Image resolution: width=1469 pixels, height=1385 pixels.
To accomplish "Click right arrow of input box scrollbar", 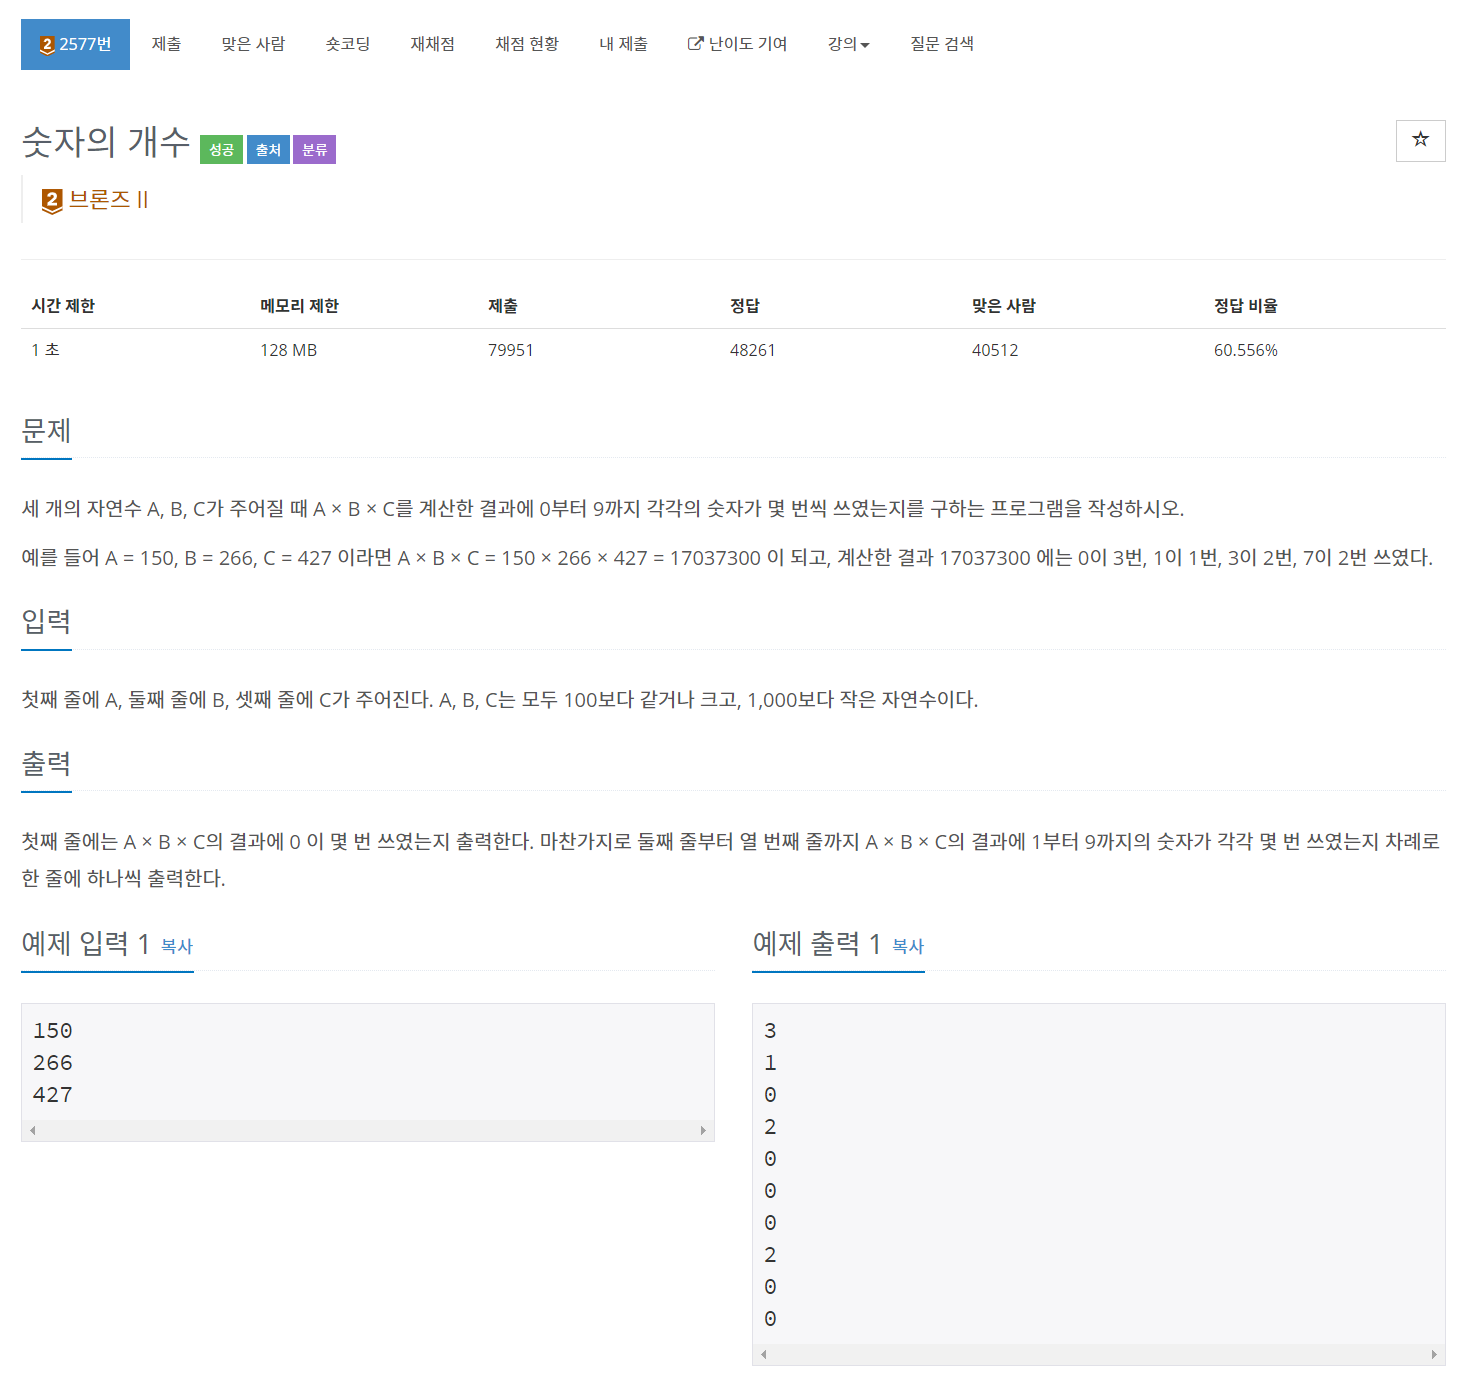I will (703, 1131).
